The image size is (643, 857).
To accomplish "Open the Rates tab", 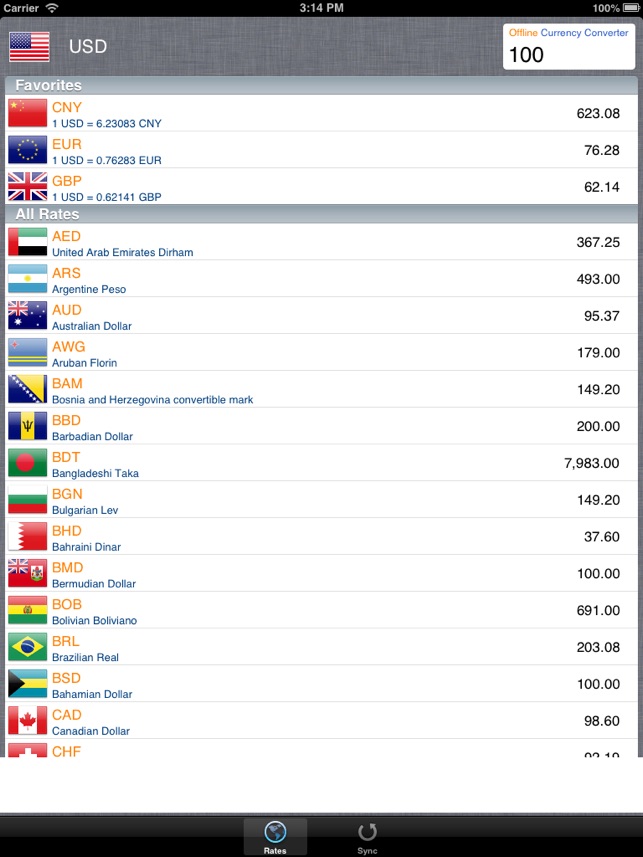I will point(275,837).
